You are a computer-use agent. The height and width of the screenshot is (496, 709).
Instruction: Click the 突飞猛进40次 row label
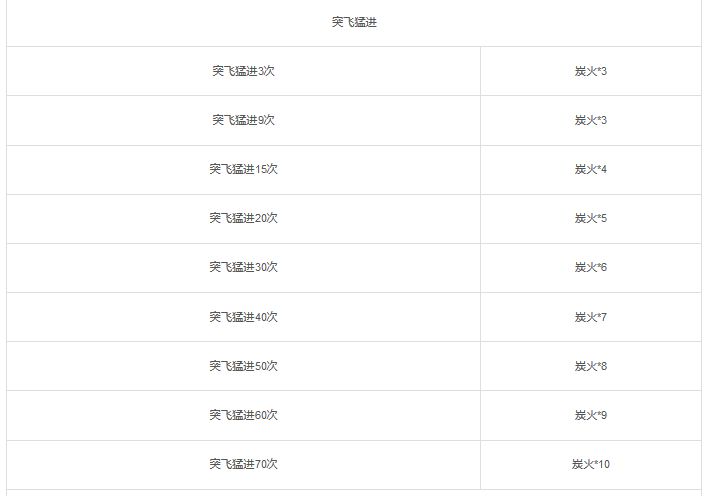(243, 317)
